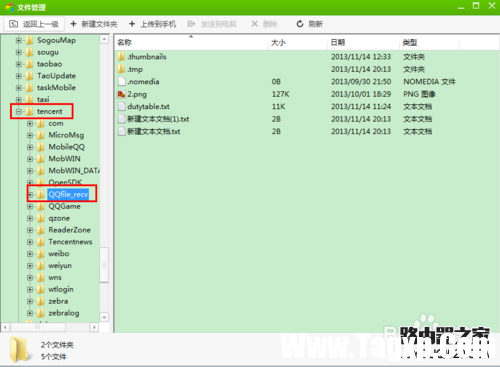Click the weiyun folder icon in tree

click(41, 266)
